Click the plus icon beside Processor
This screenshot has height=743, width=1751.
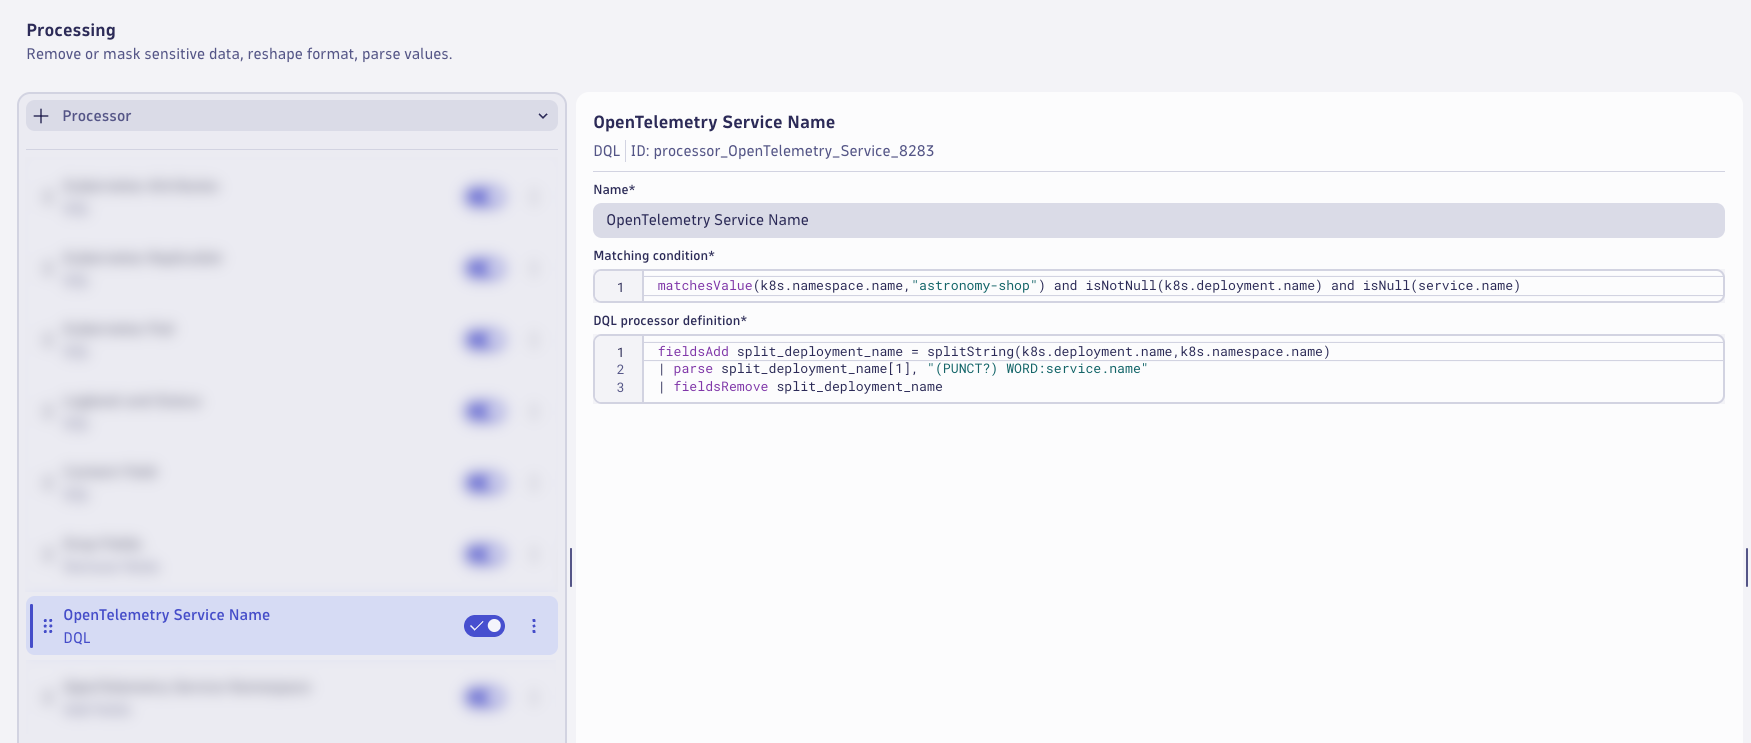41,116
